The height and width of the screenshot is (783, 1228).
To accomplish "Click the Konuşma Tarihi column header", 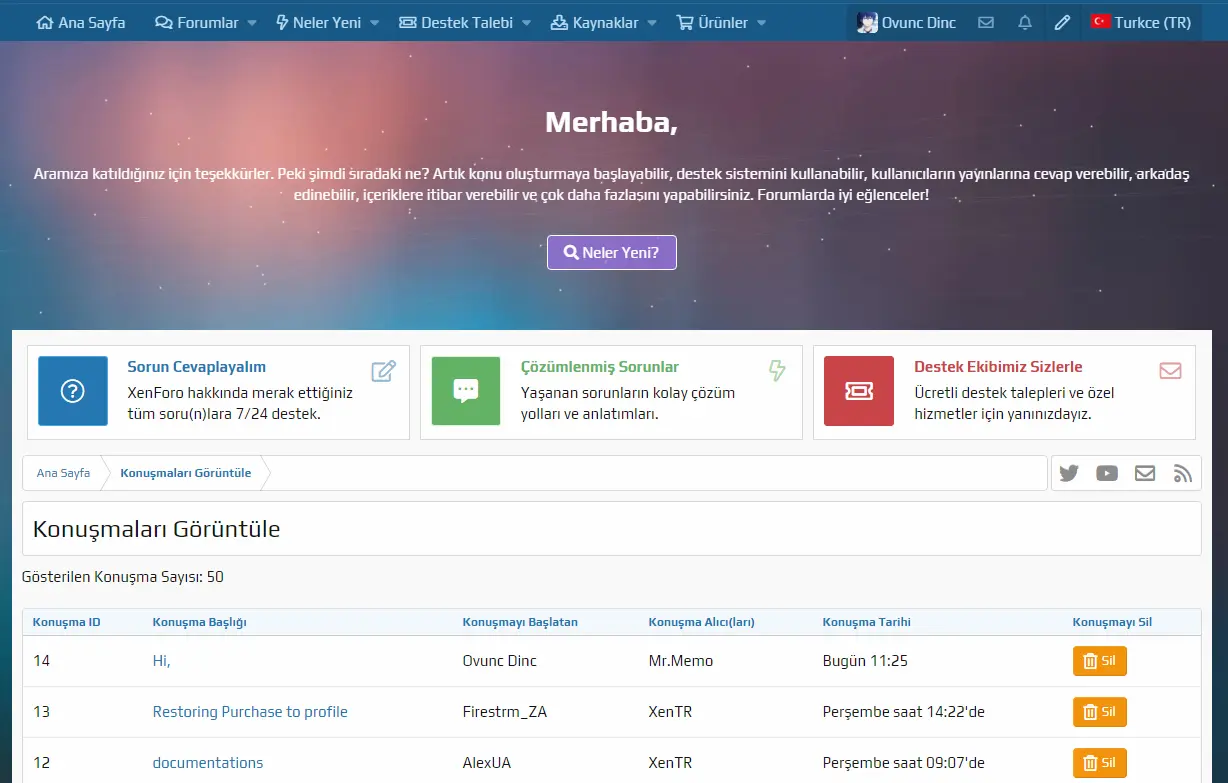I will 867,622.
